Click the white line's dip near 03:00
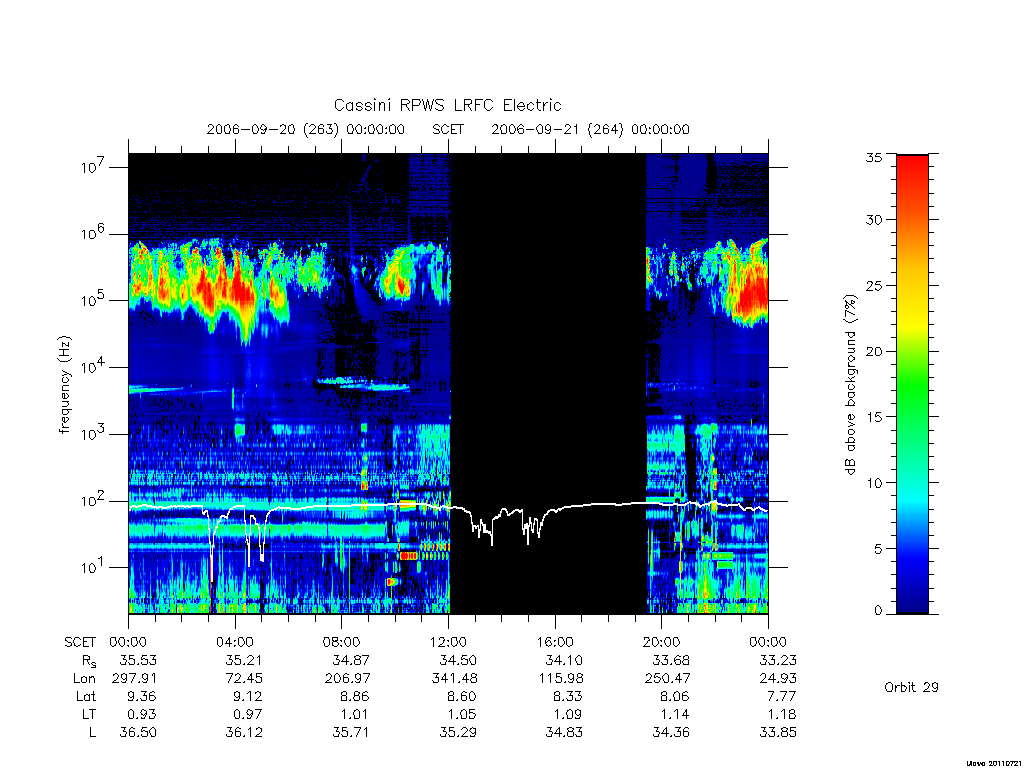 (212, 545)
